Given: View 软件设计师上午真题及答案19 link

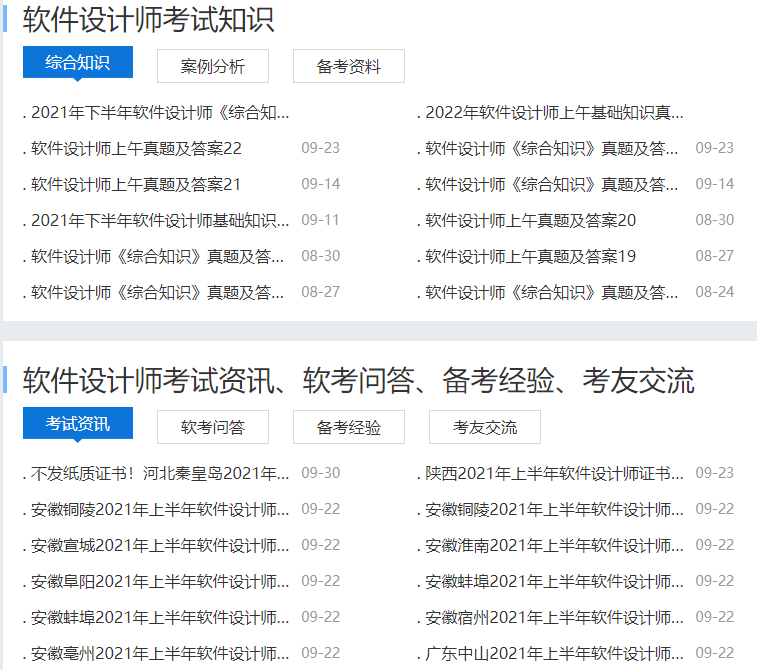Looking at the screenshot, I should coord(530,256).
